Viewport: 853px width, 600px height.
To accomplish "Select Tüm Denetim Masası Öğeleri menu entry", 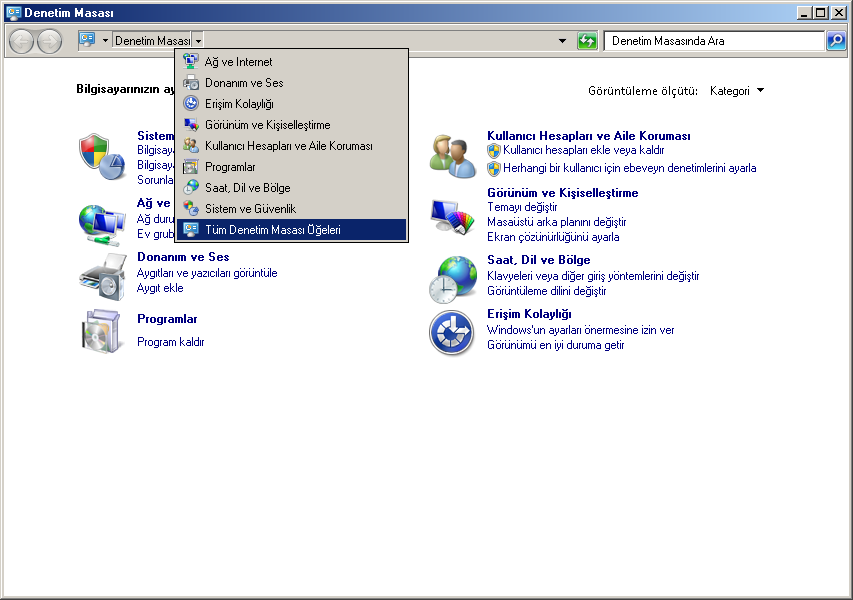I will 292,230.
